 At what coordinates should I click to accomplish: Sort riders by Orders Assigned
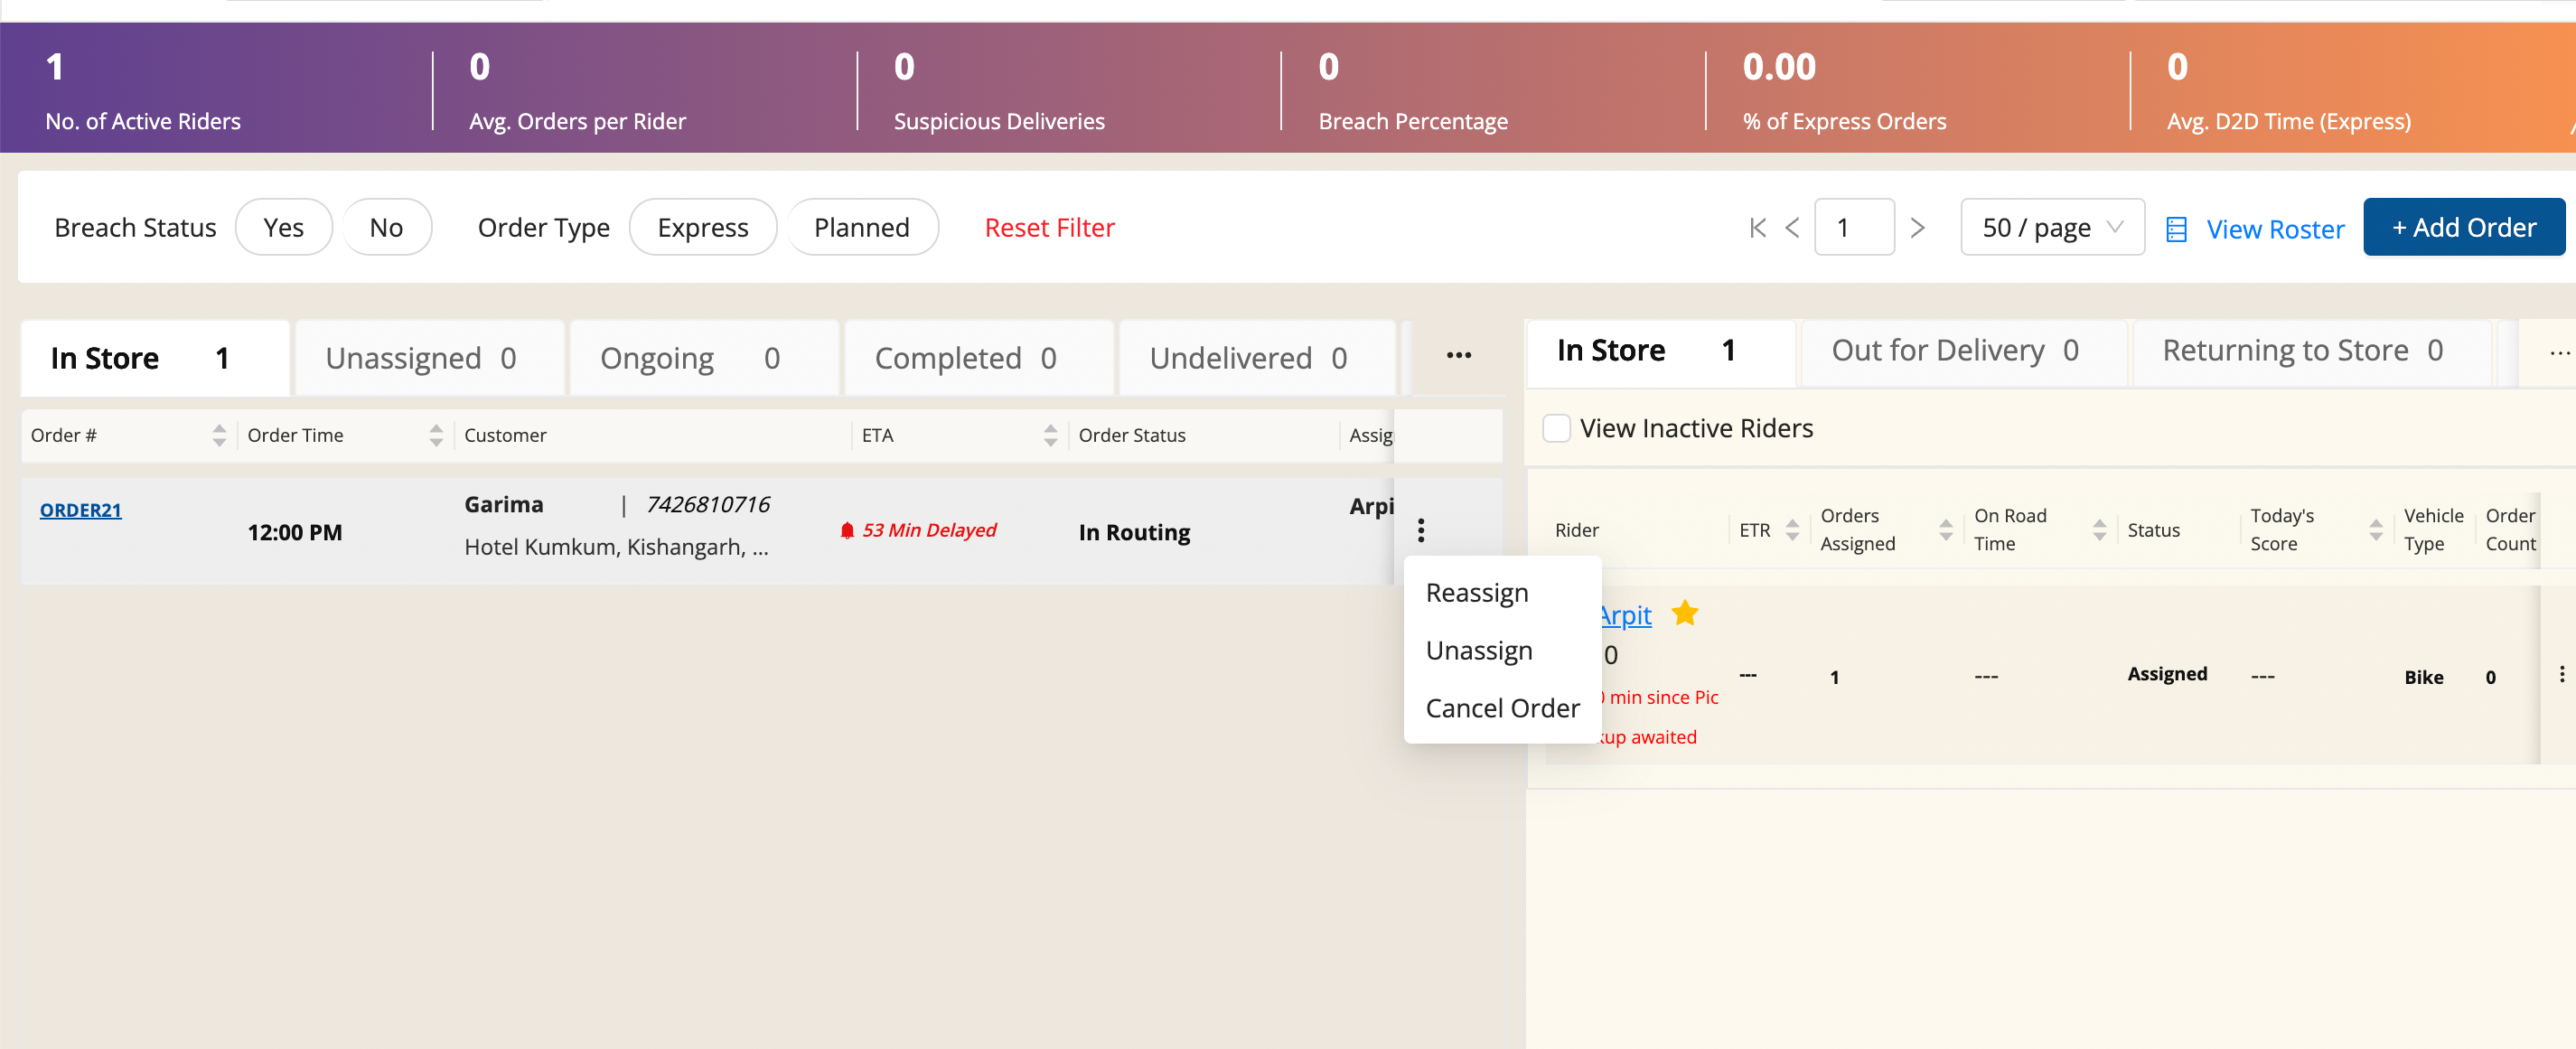[x=1945, y=530]
